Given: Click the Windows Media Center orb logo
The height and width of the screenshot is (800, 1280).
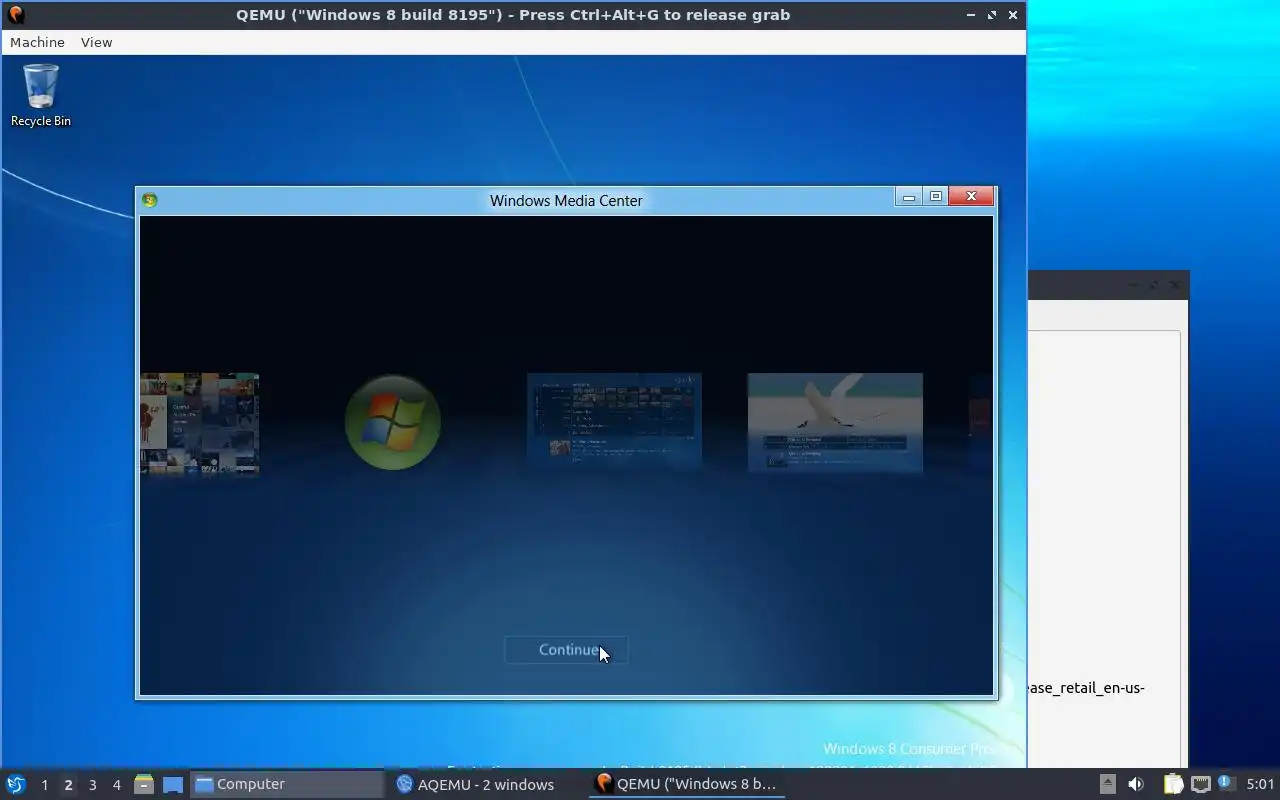Looking at the screenshot, I should point(393,422).
